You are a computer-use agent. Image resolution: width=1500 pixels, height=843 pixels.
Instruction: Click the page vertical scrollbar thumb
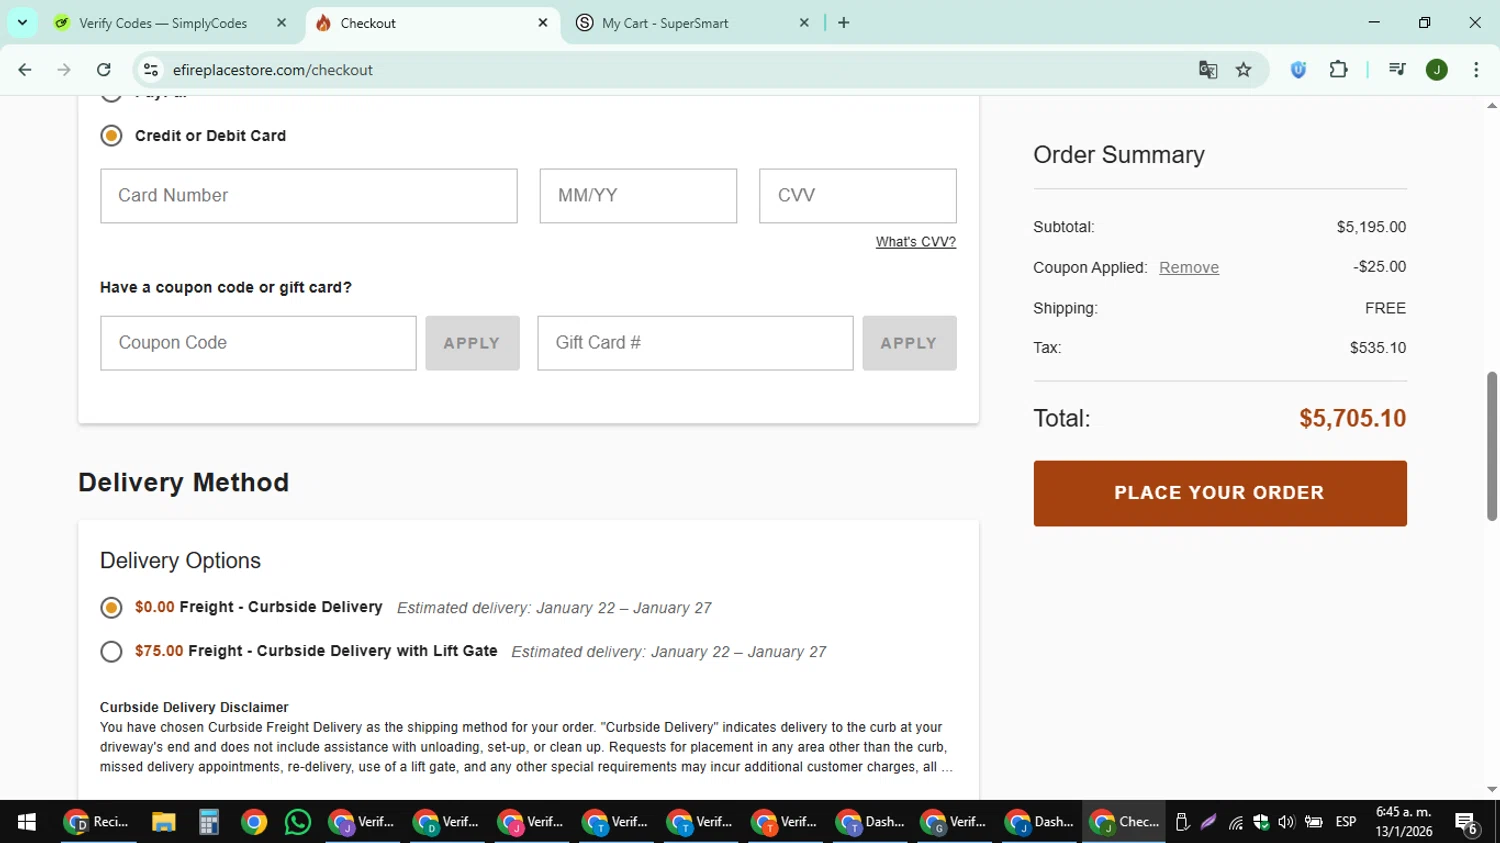(1492, 445)
